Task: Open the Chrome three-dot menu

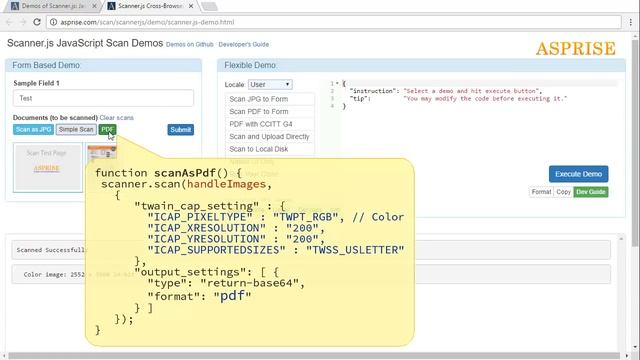Action: [631, 22]
